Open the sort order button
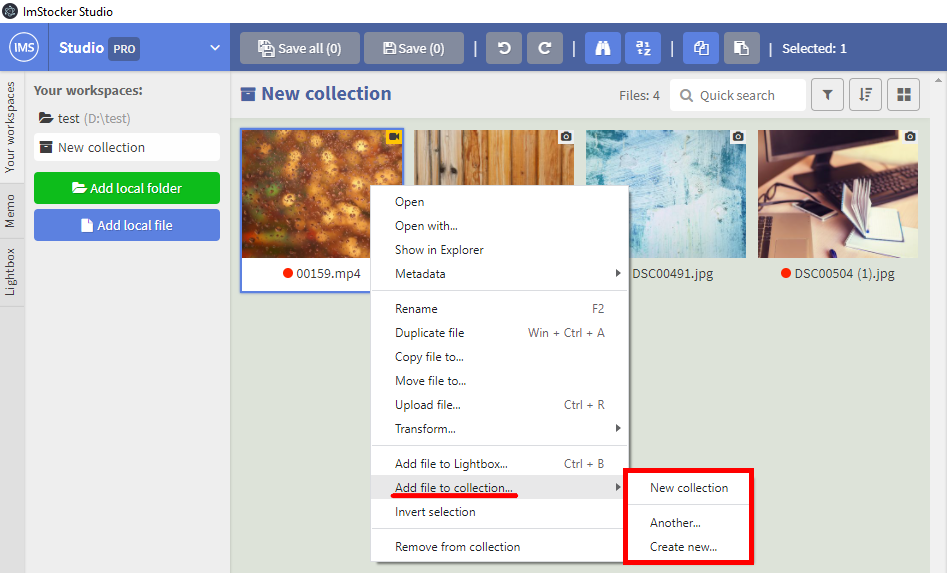This screenshot has height=573, width=947. coord(865,95)
